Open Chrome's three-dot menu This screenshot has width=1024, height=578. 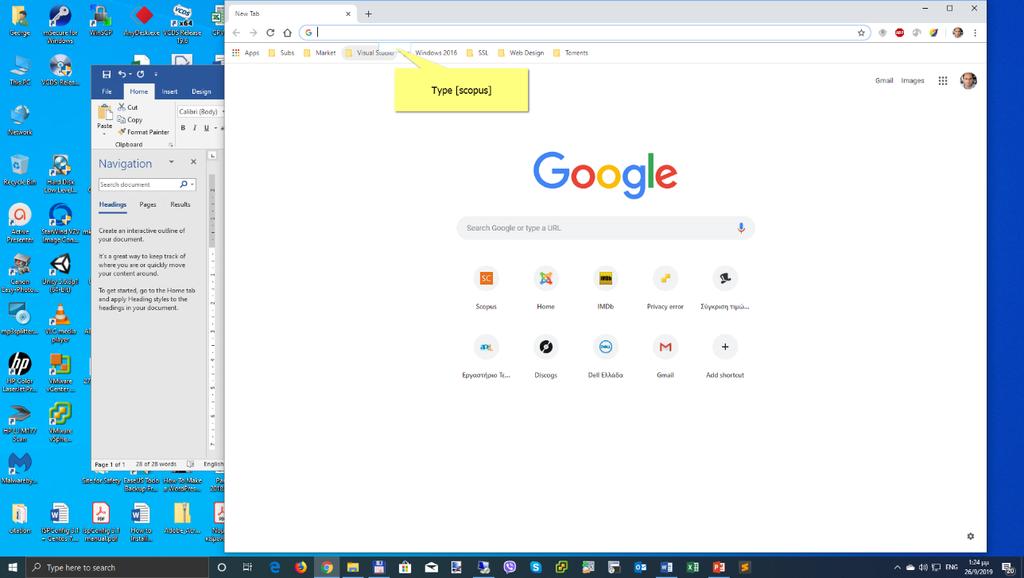pos(975,33)
